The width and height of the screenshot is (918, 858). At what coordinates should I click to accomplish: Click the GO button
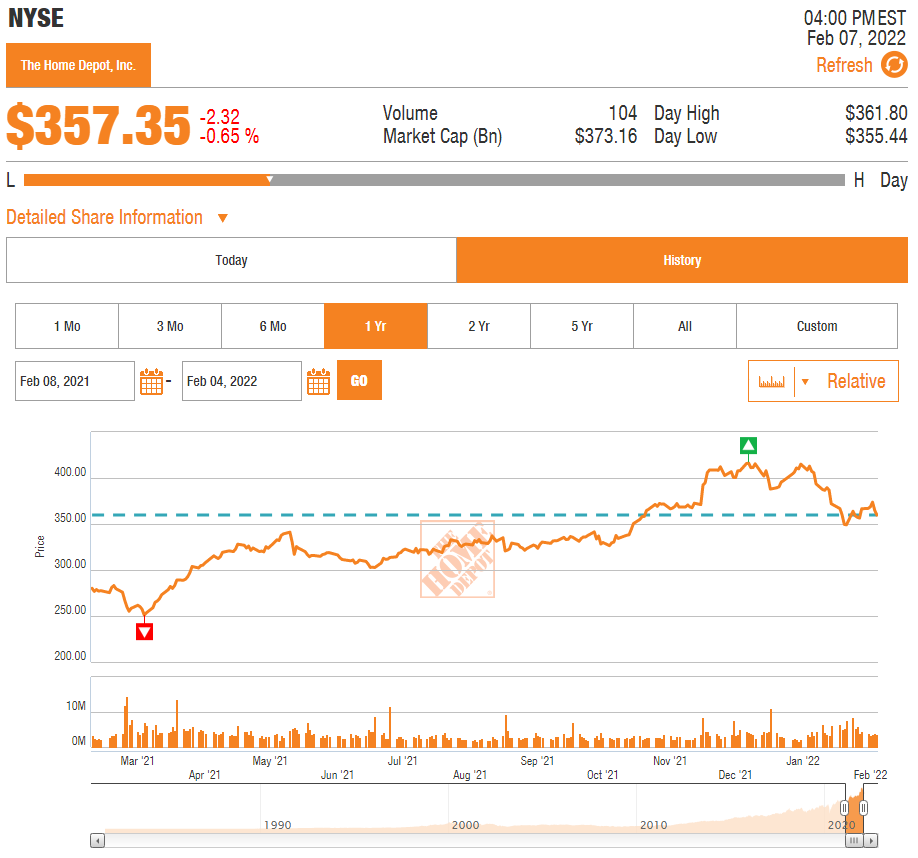pyautogui.click(x=359, y=380)
